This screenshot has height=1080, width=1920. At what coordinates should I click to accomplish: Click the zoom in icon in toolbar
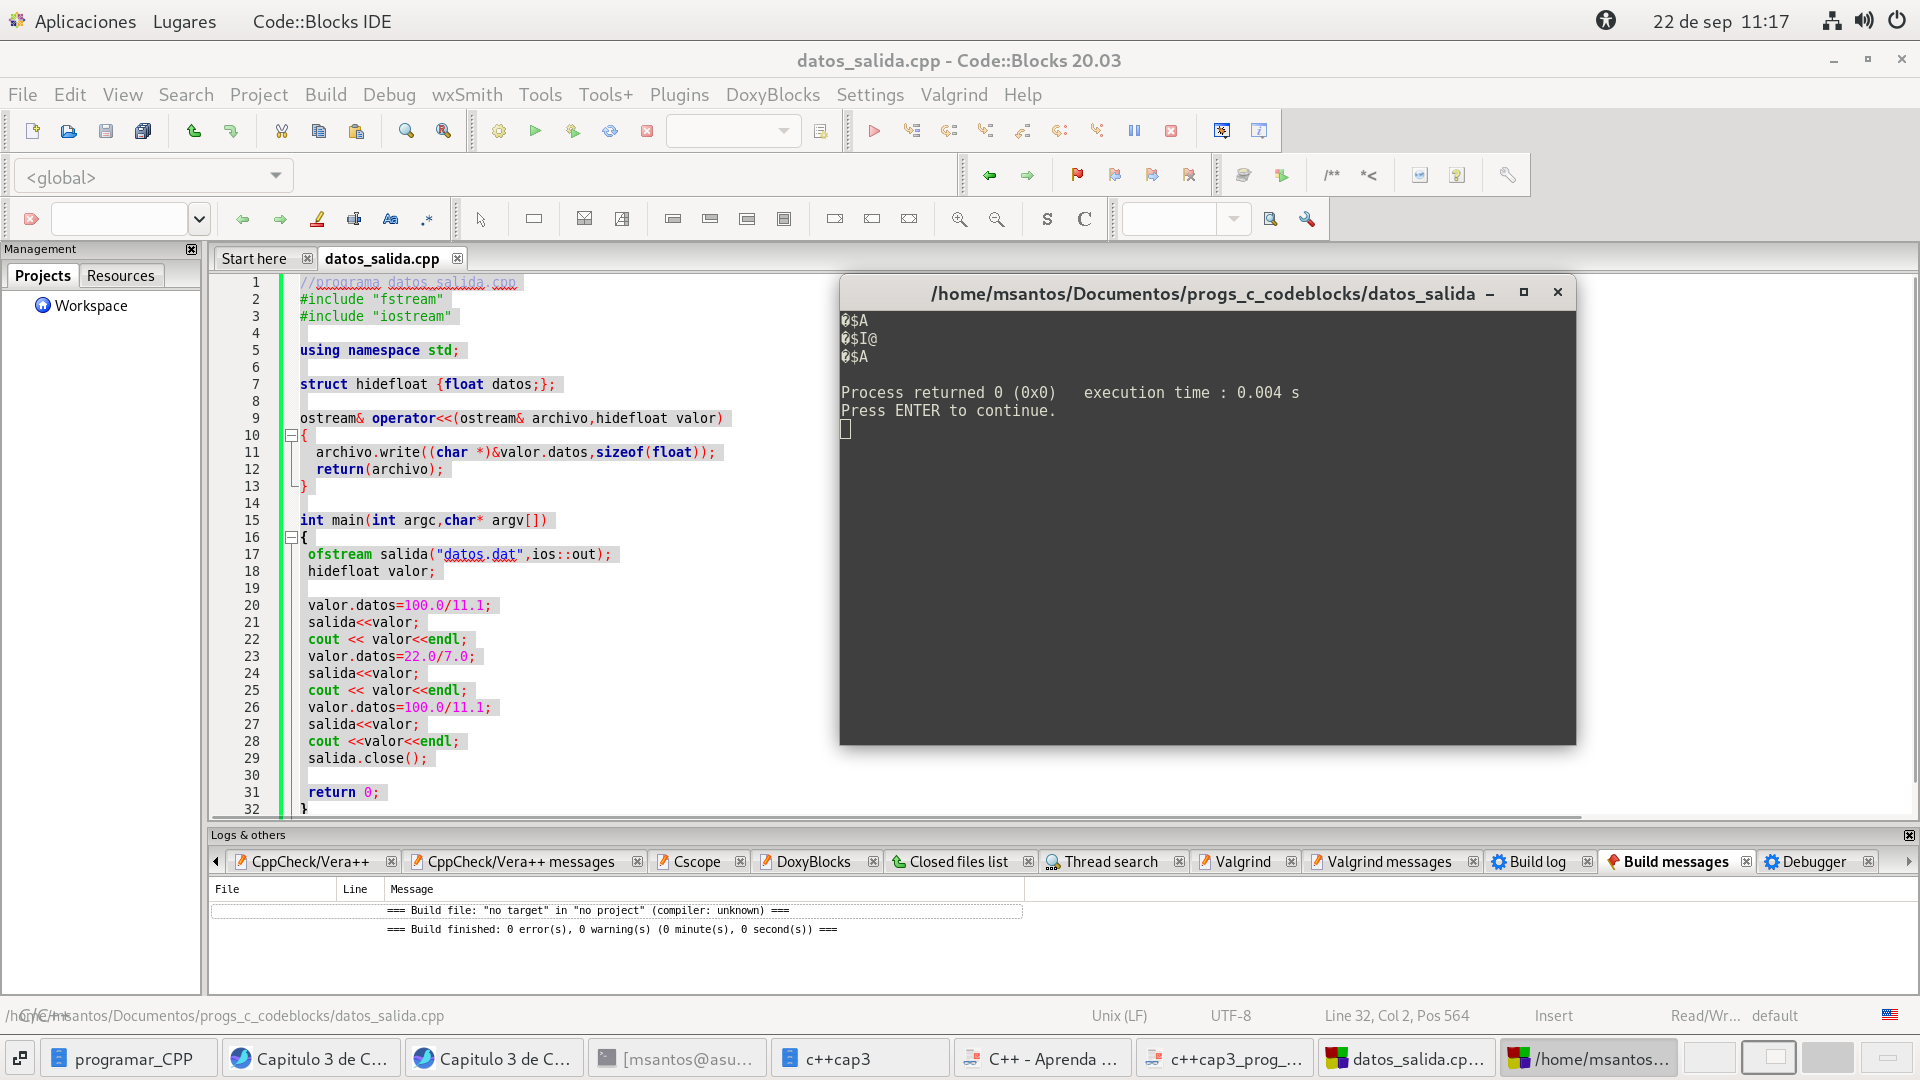[x=959, y=219]
